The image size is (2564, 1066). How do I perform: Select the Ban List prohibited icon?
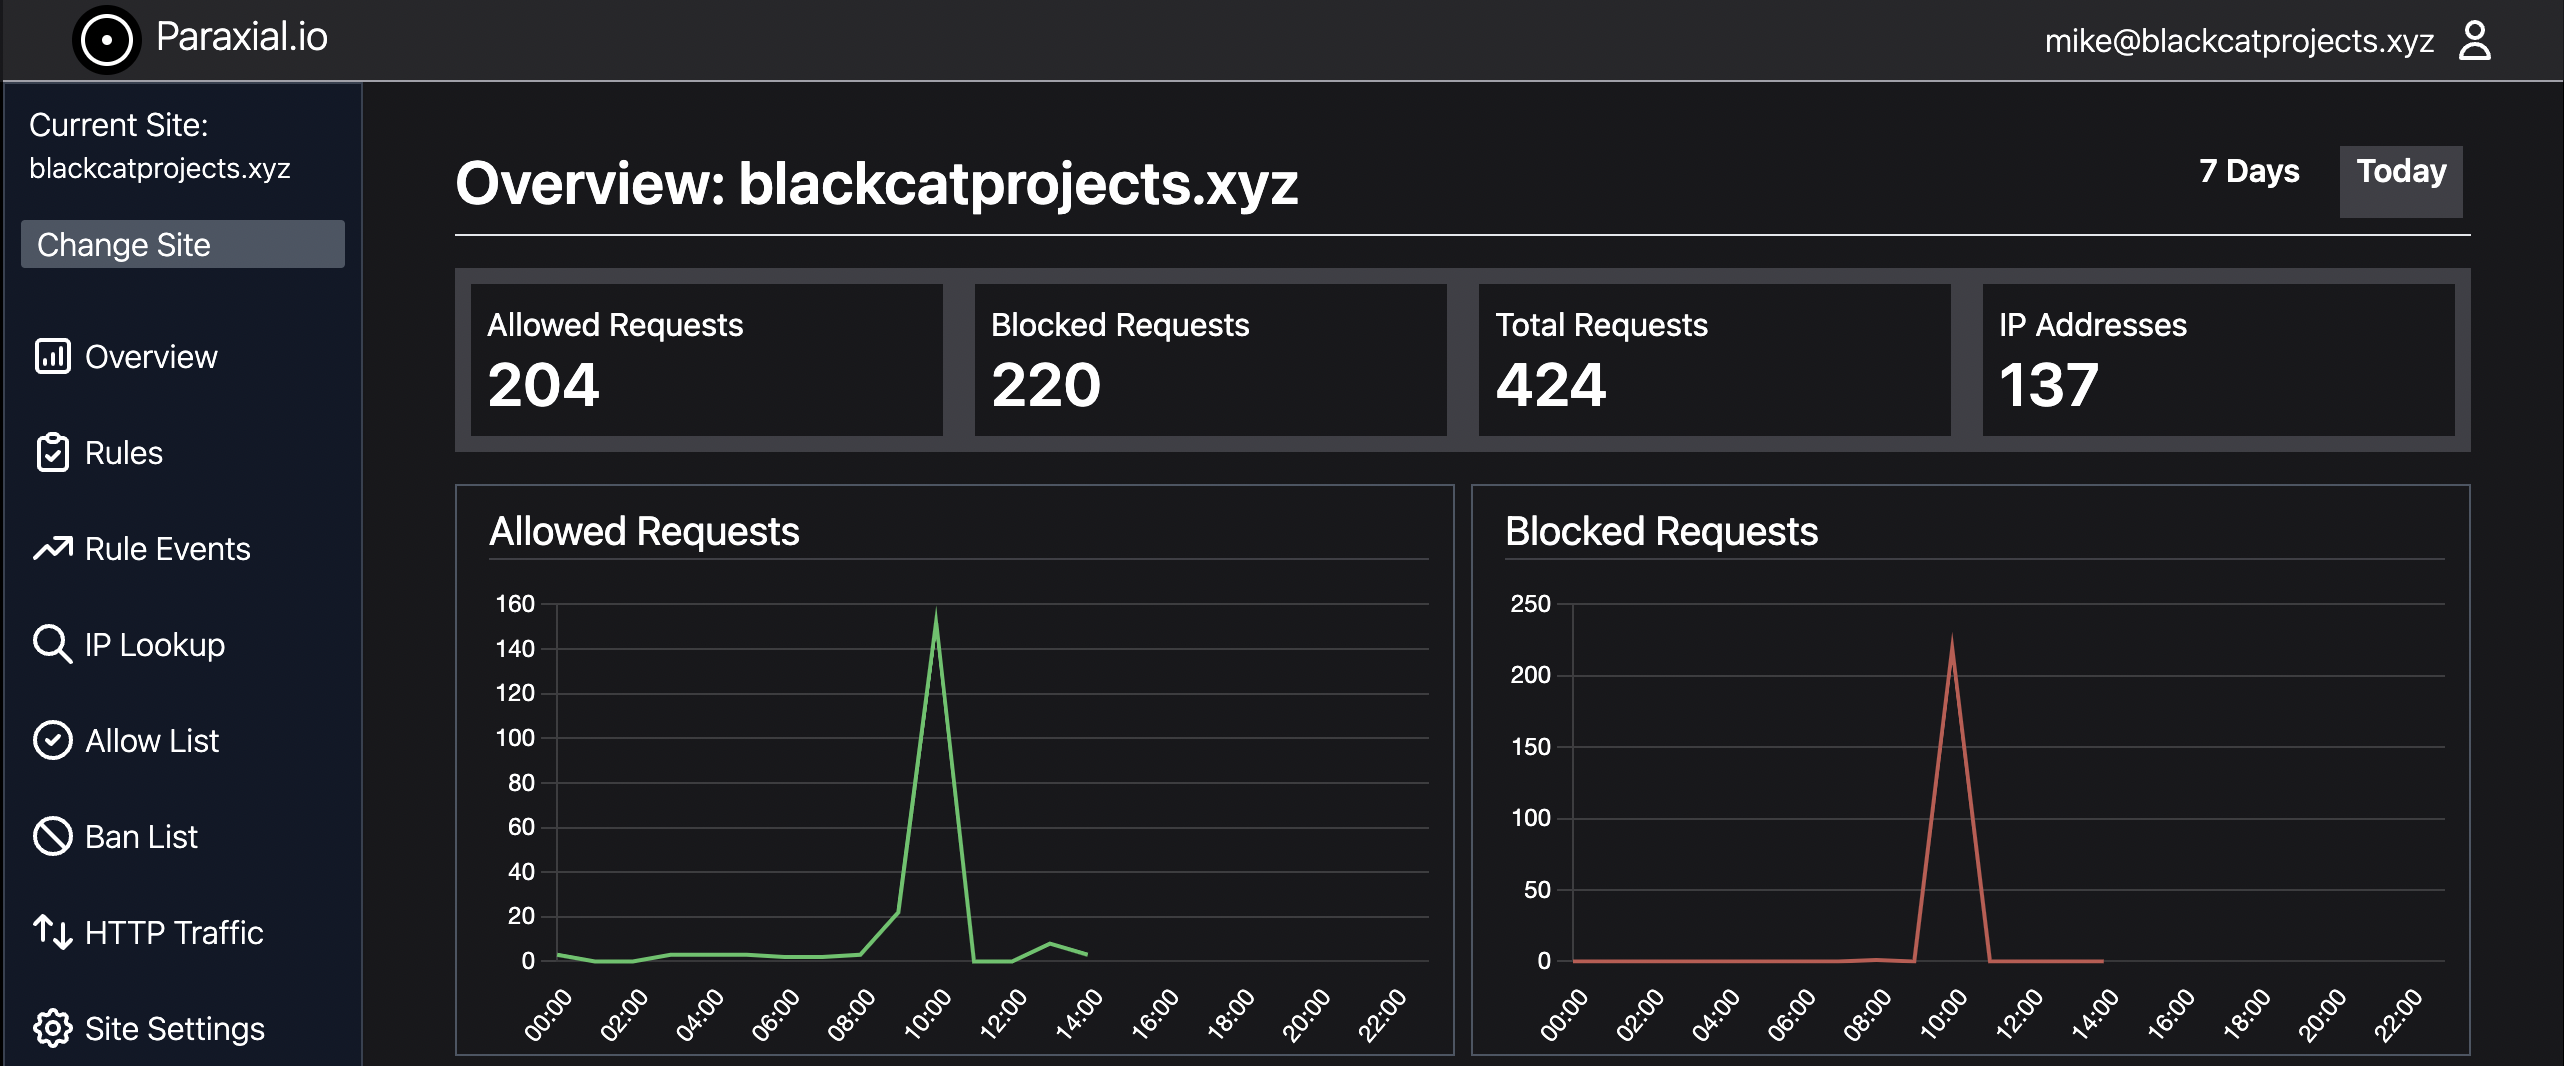coord(52,836)
